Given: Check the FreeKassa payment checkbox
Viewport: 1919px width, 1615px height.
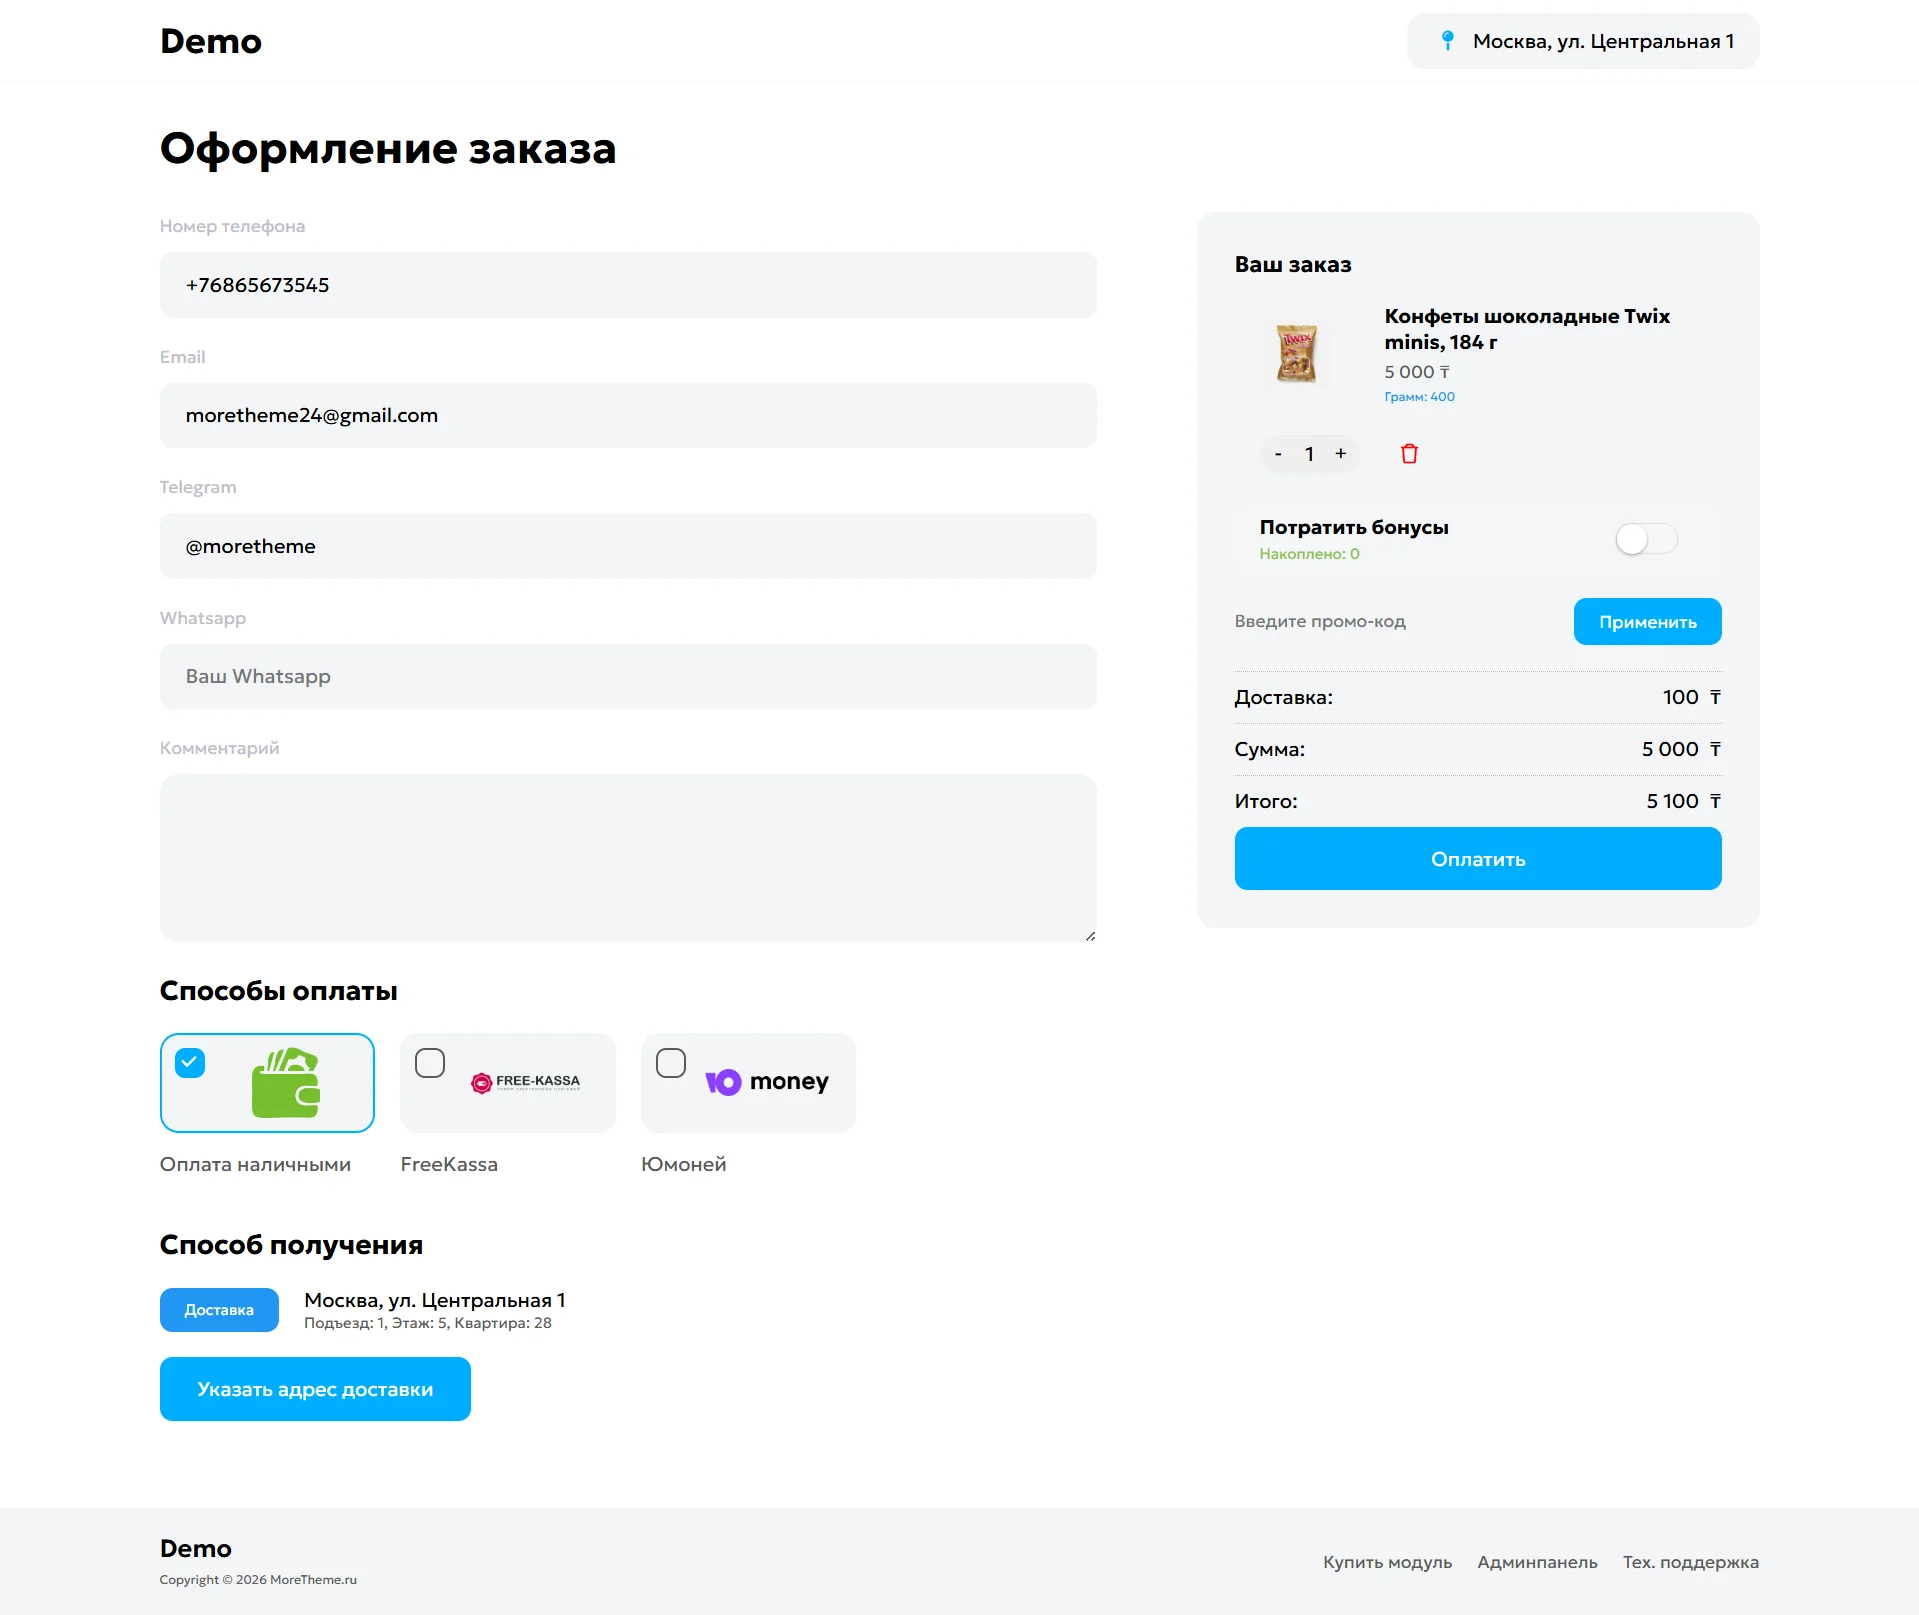Looking at the screenshot, I should coord(430,1062).
